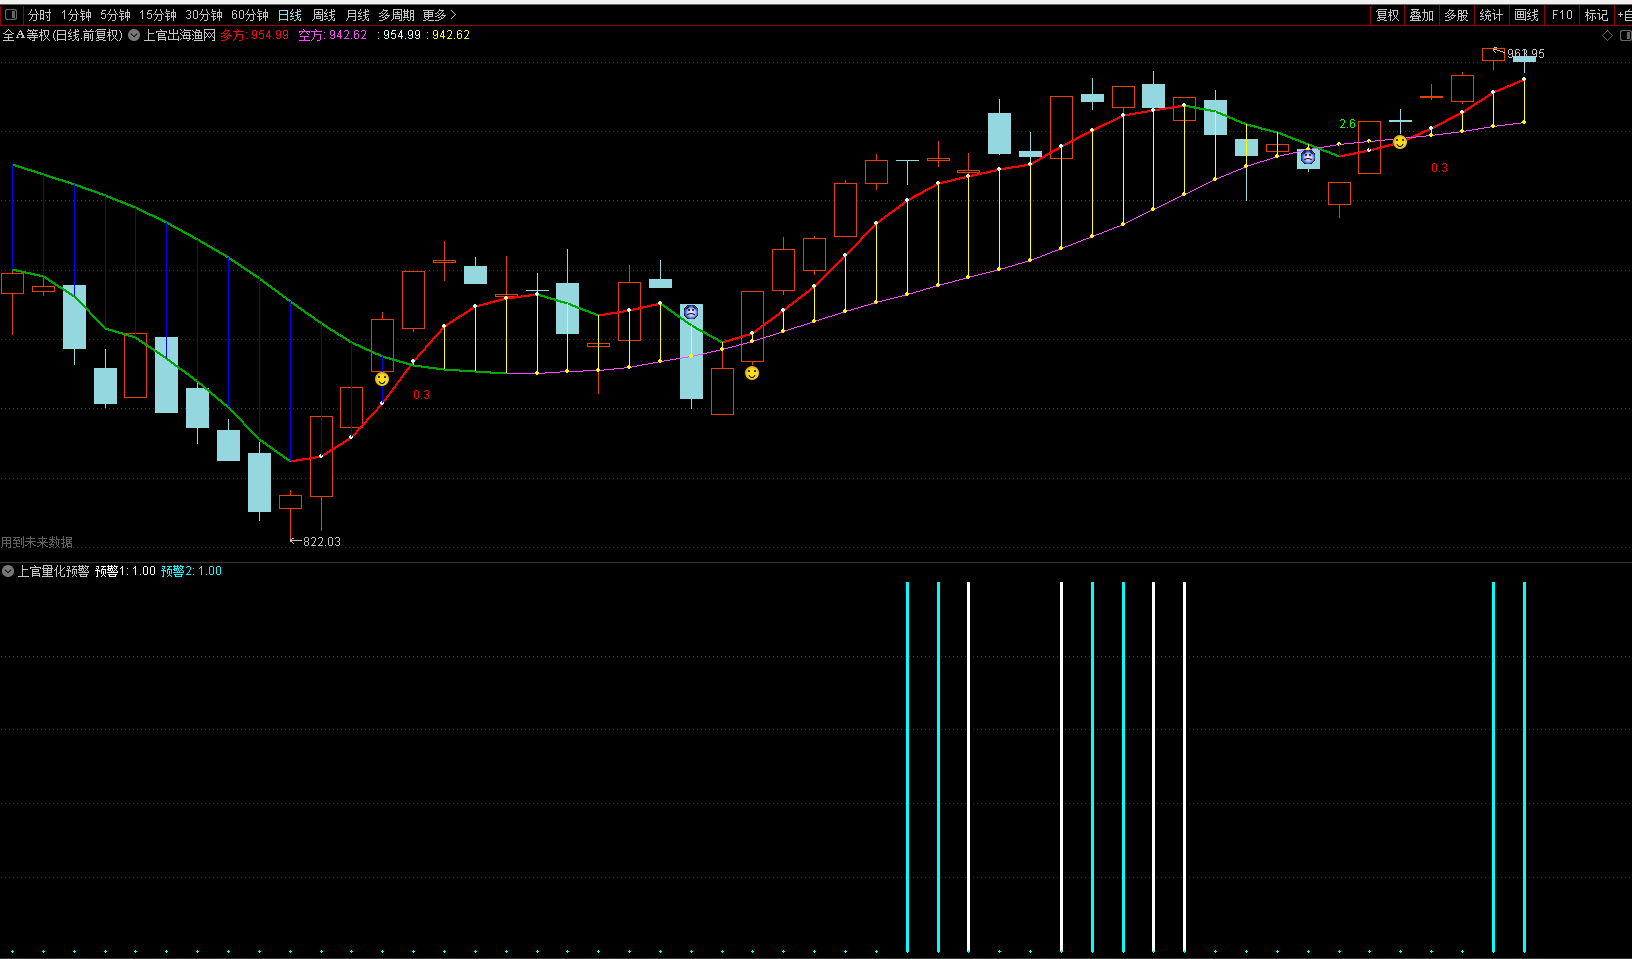Viewport: 1632px width, 959px height.
Task: Toggle the left sidebar panel icon
Action: [x=11, y=15]
